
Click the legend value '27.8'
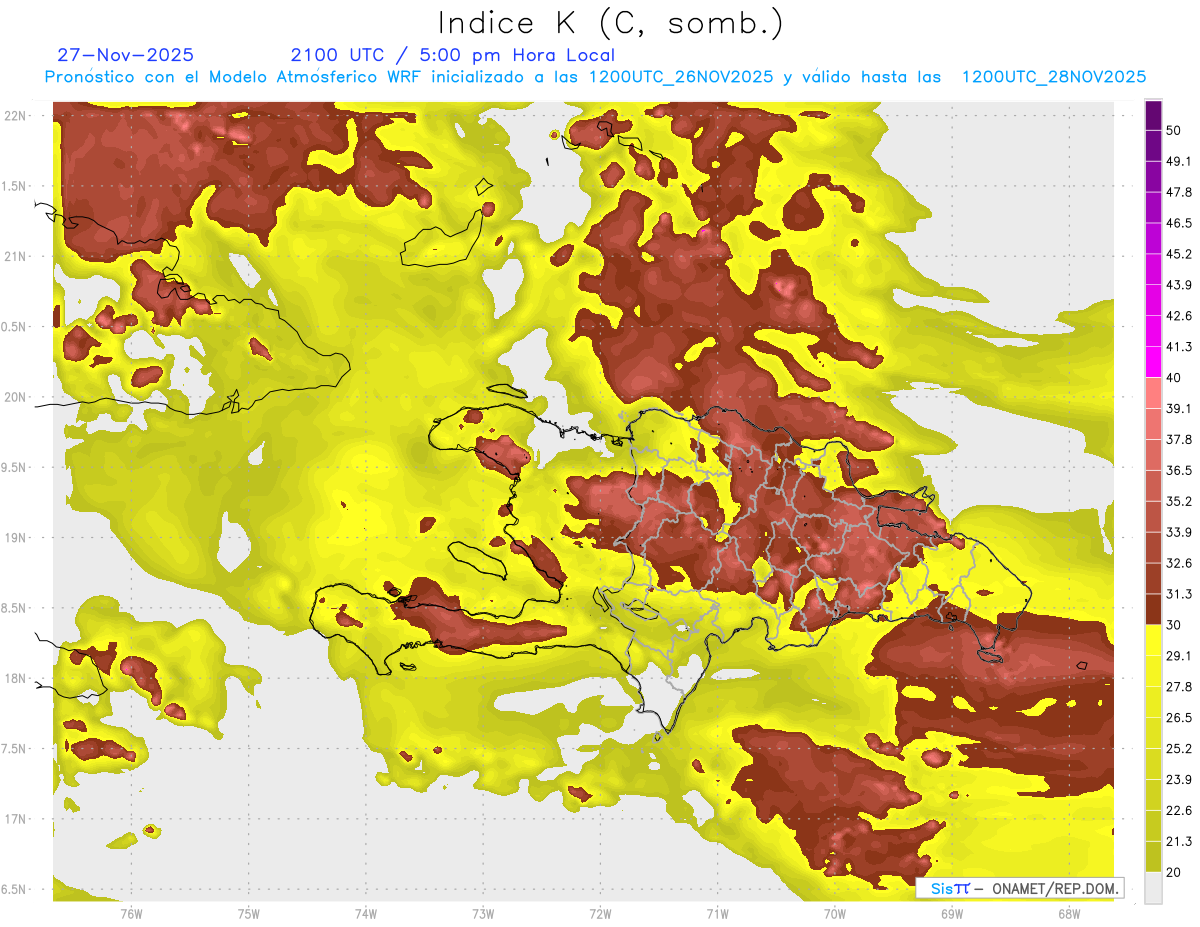pyautogui.click(x=1179, y=686)
